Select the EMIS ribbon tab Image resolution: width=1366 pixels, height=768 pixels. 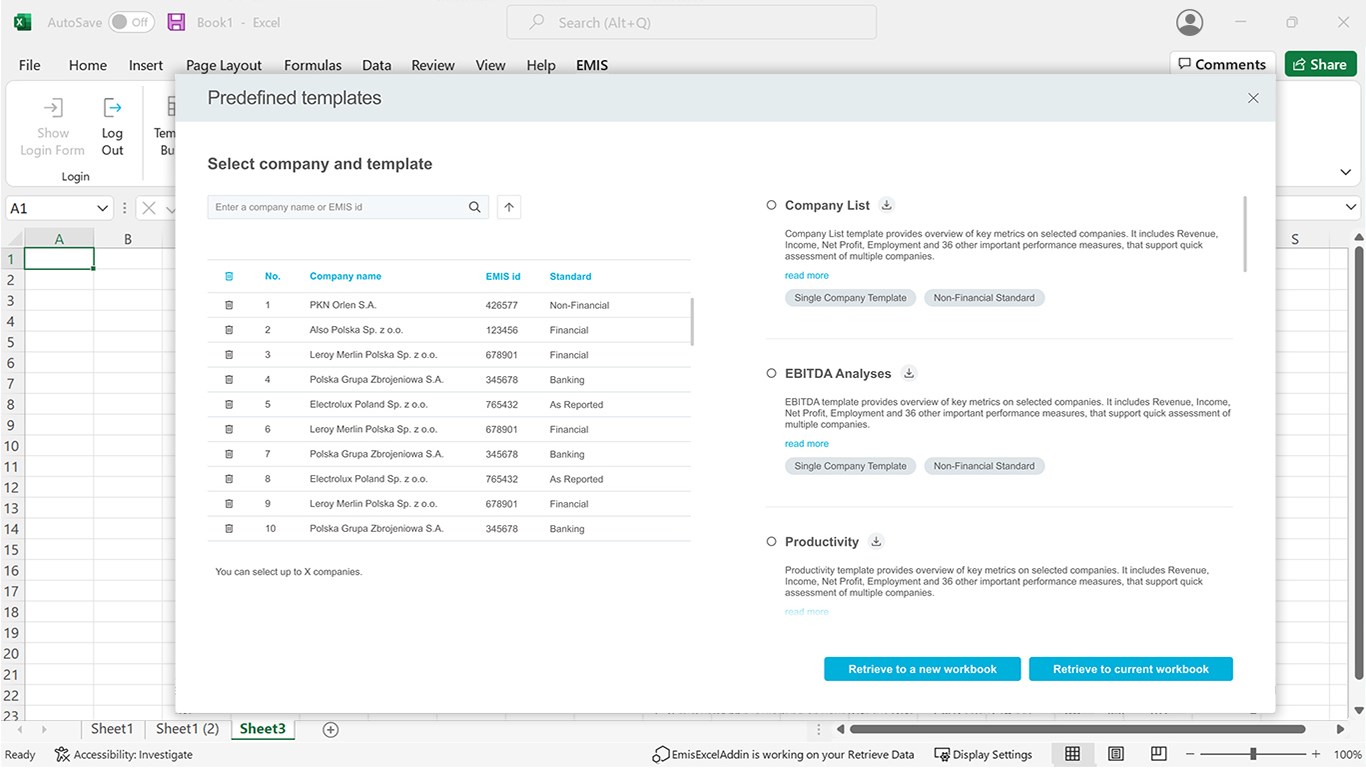(x=592, y=65)
